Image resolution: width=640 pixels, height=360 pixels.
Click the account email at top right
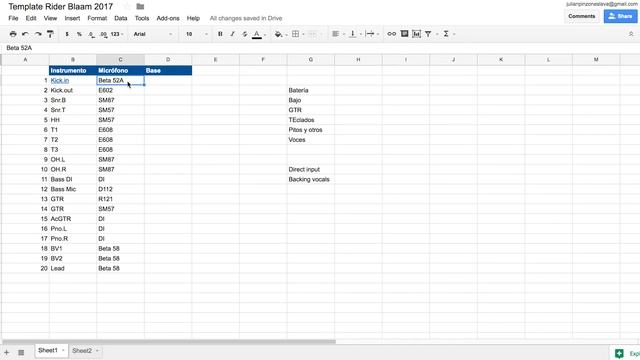(x=602, y=4)
